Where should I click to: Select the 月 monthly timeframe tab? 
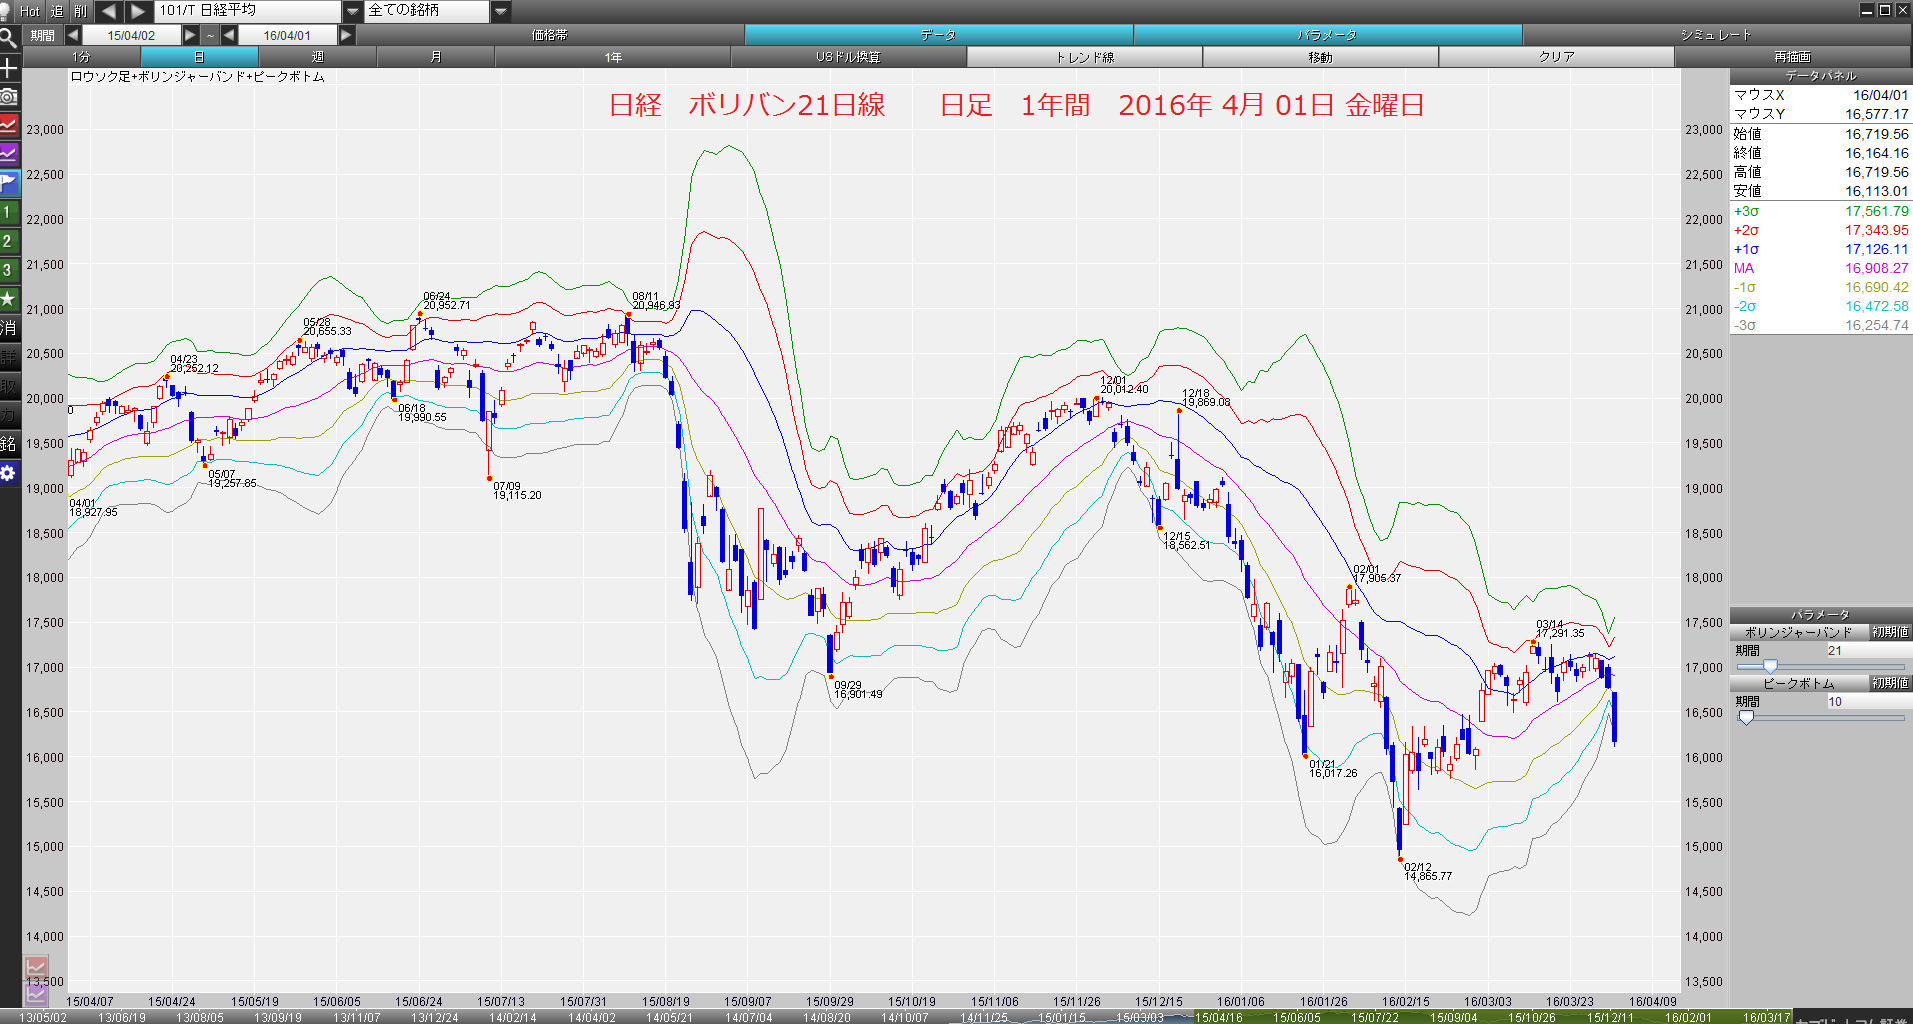[435, 57]
